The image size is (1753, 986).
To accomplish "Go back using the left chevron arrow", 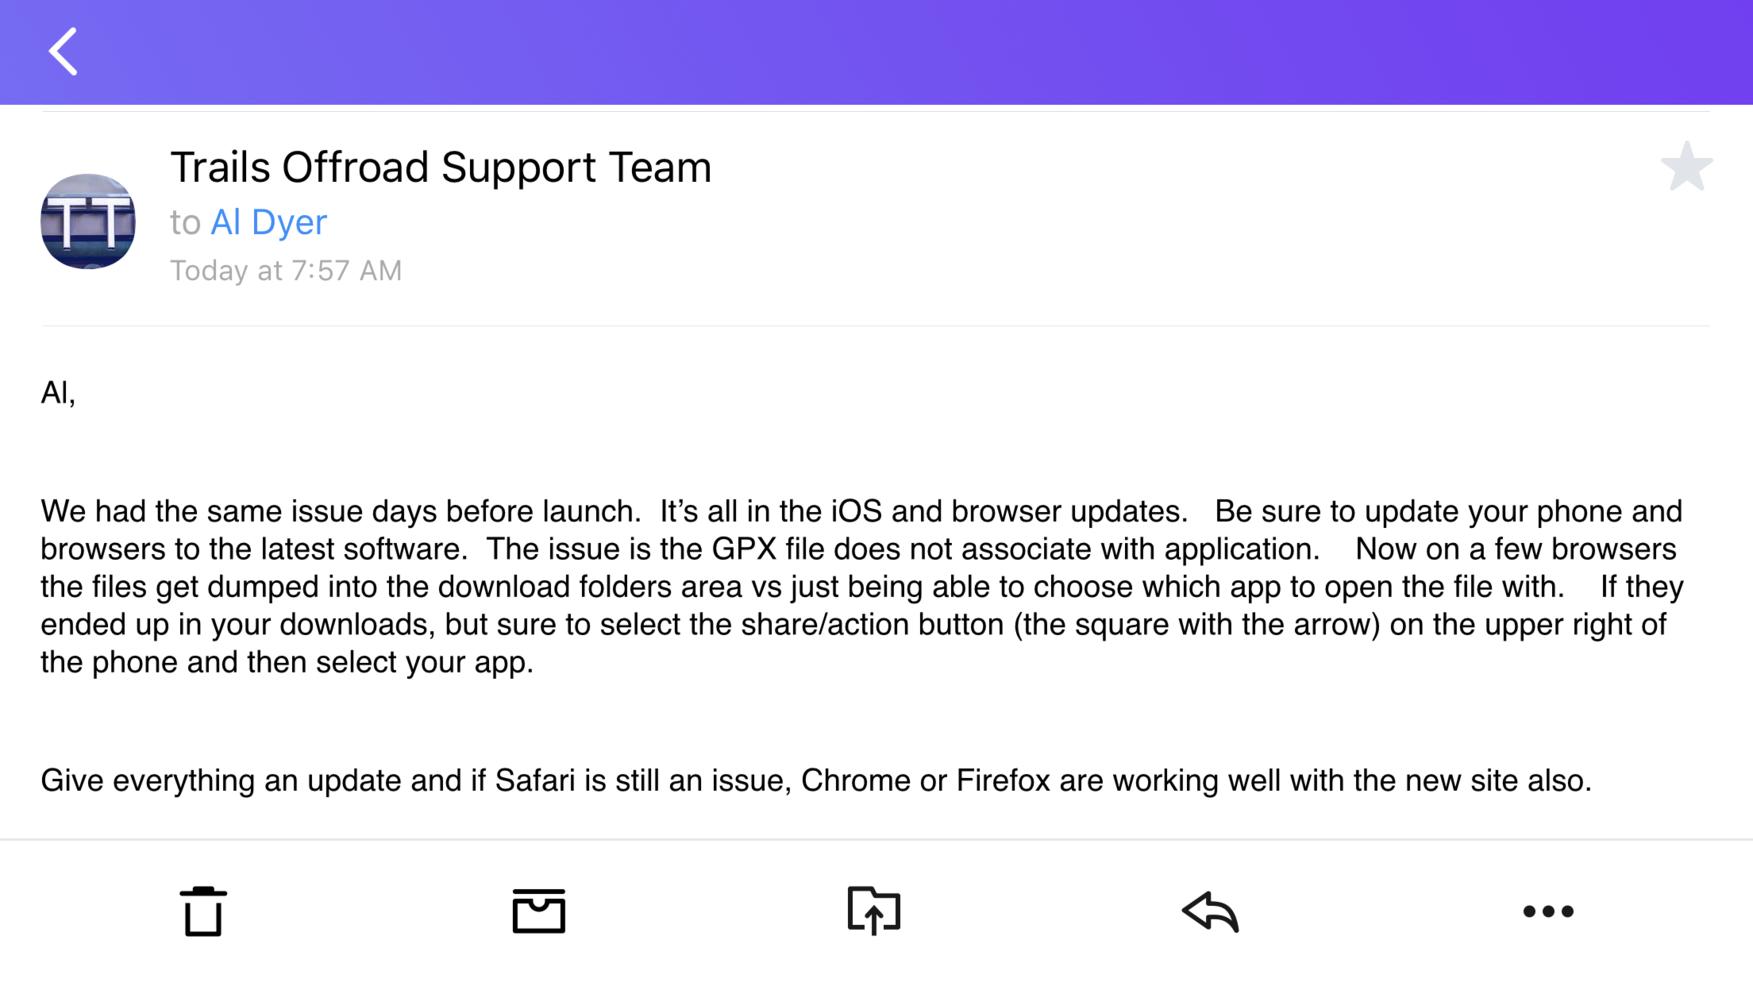I will [x=64, y=52].
